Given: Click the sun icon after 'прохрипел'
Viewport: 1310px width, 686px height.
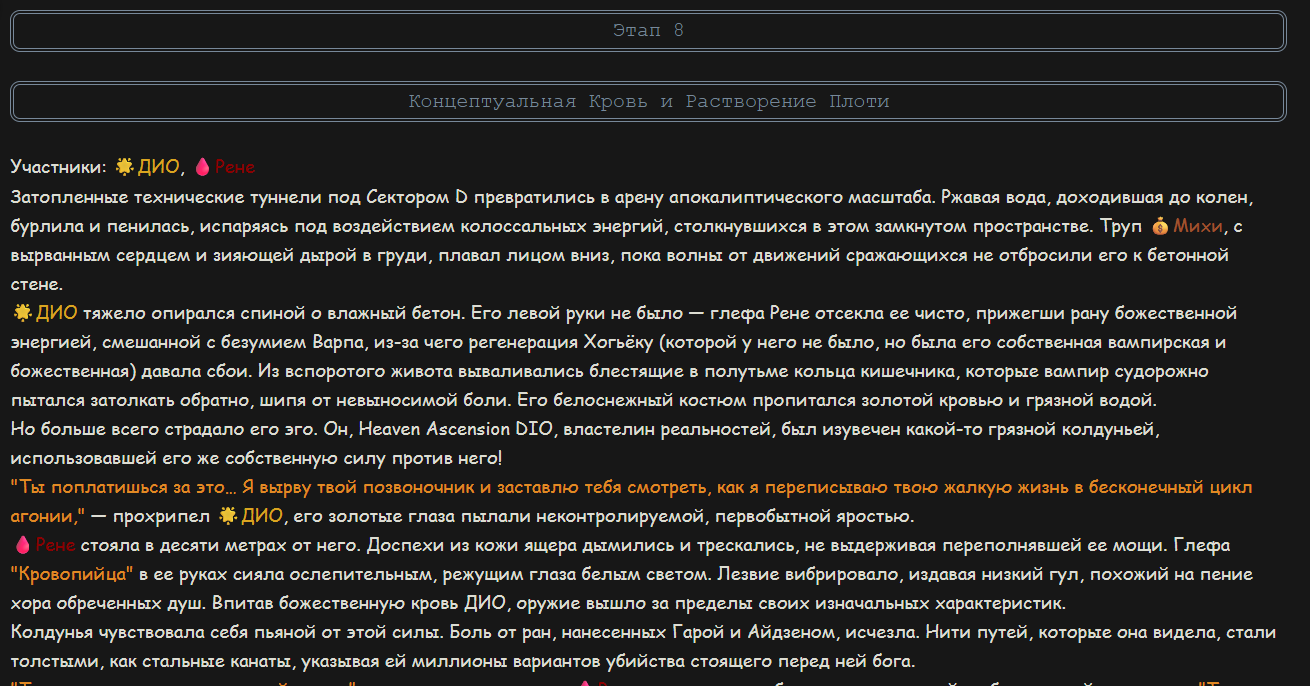Looking at the screenshot, I should [227, 516].
